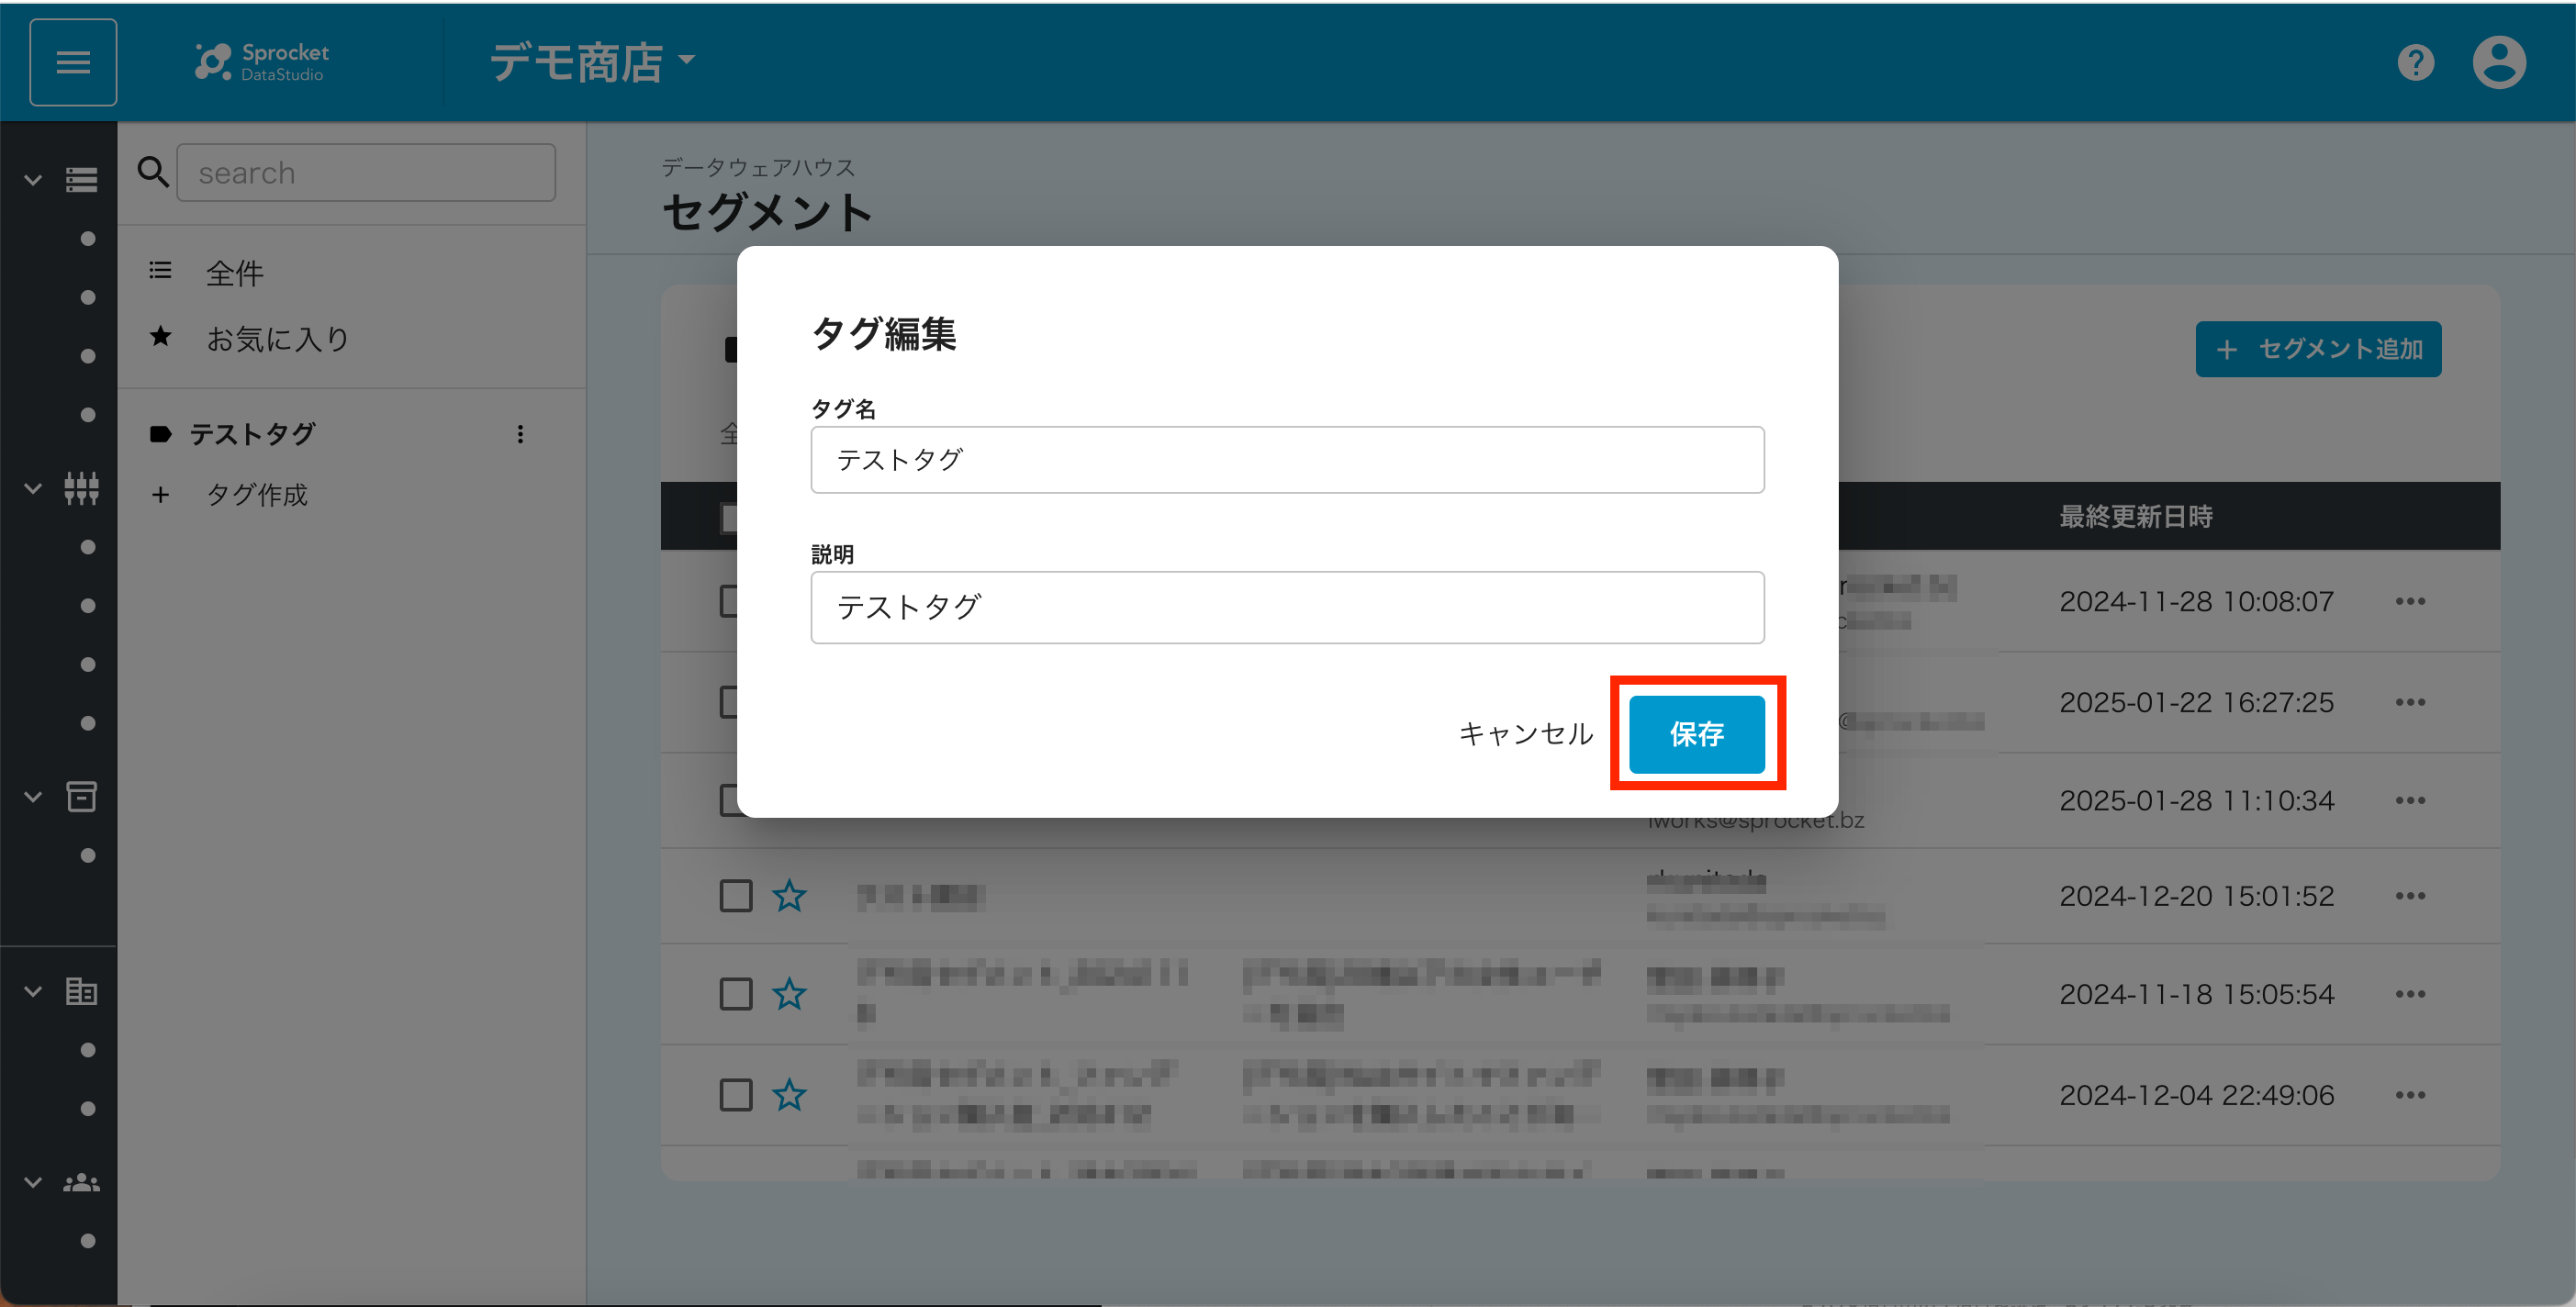Click the hamburger menu icon
2576x1307 pixels.
click(73, 62)
